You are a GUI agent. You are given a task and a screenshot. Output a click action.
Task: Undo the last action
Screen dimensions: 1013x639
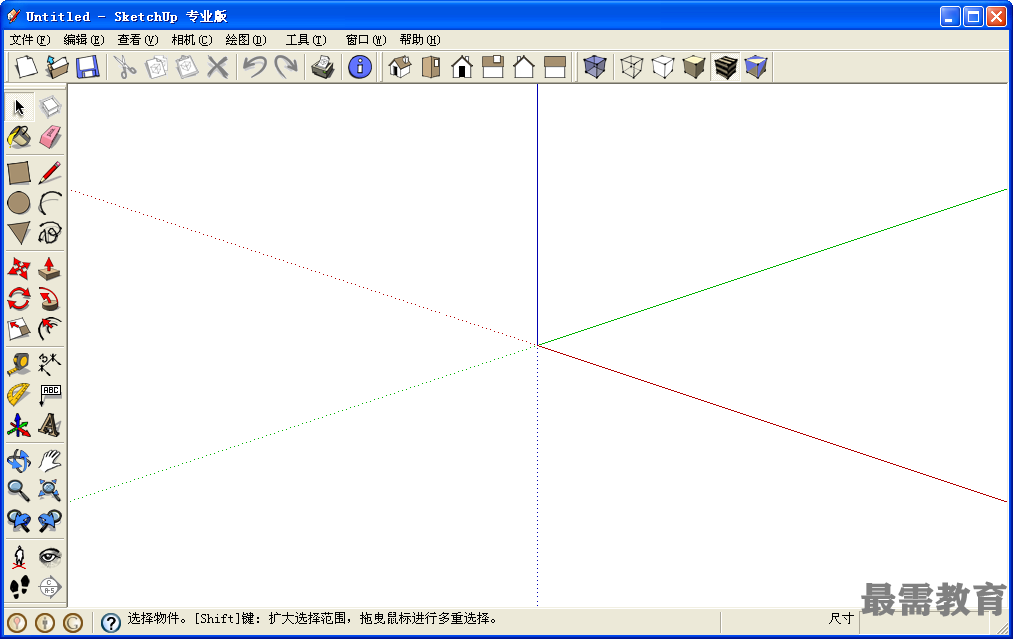click(x=255, y=67)
